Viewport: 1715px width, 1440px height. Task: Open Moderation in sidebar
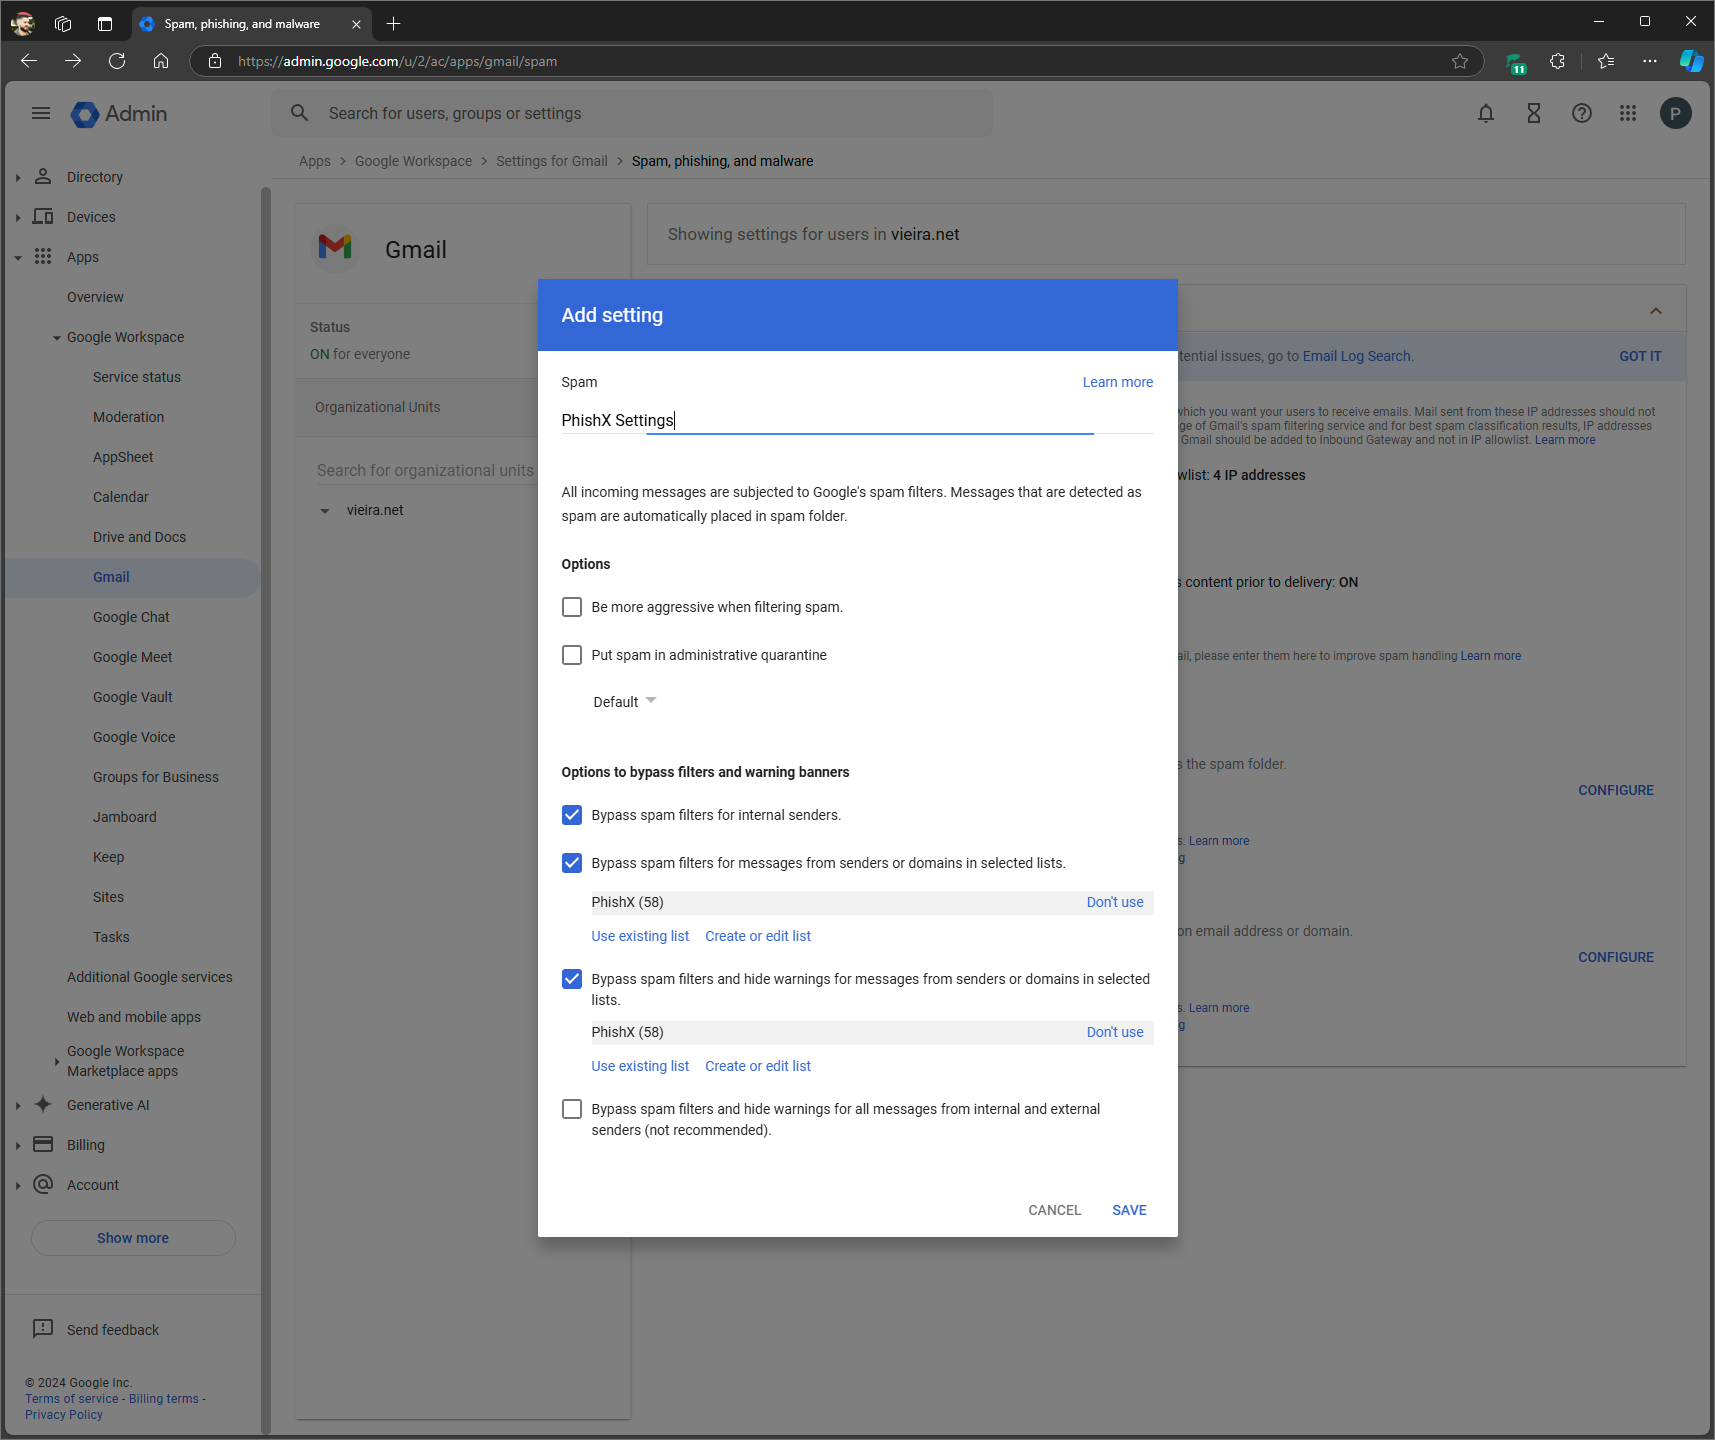(129, 417)
